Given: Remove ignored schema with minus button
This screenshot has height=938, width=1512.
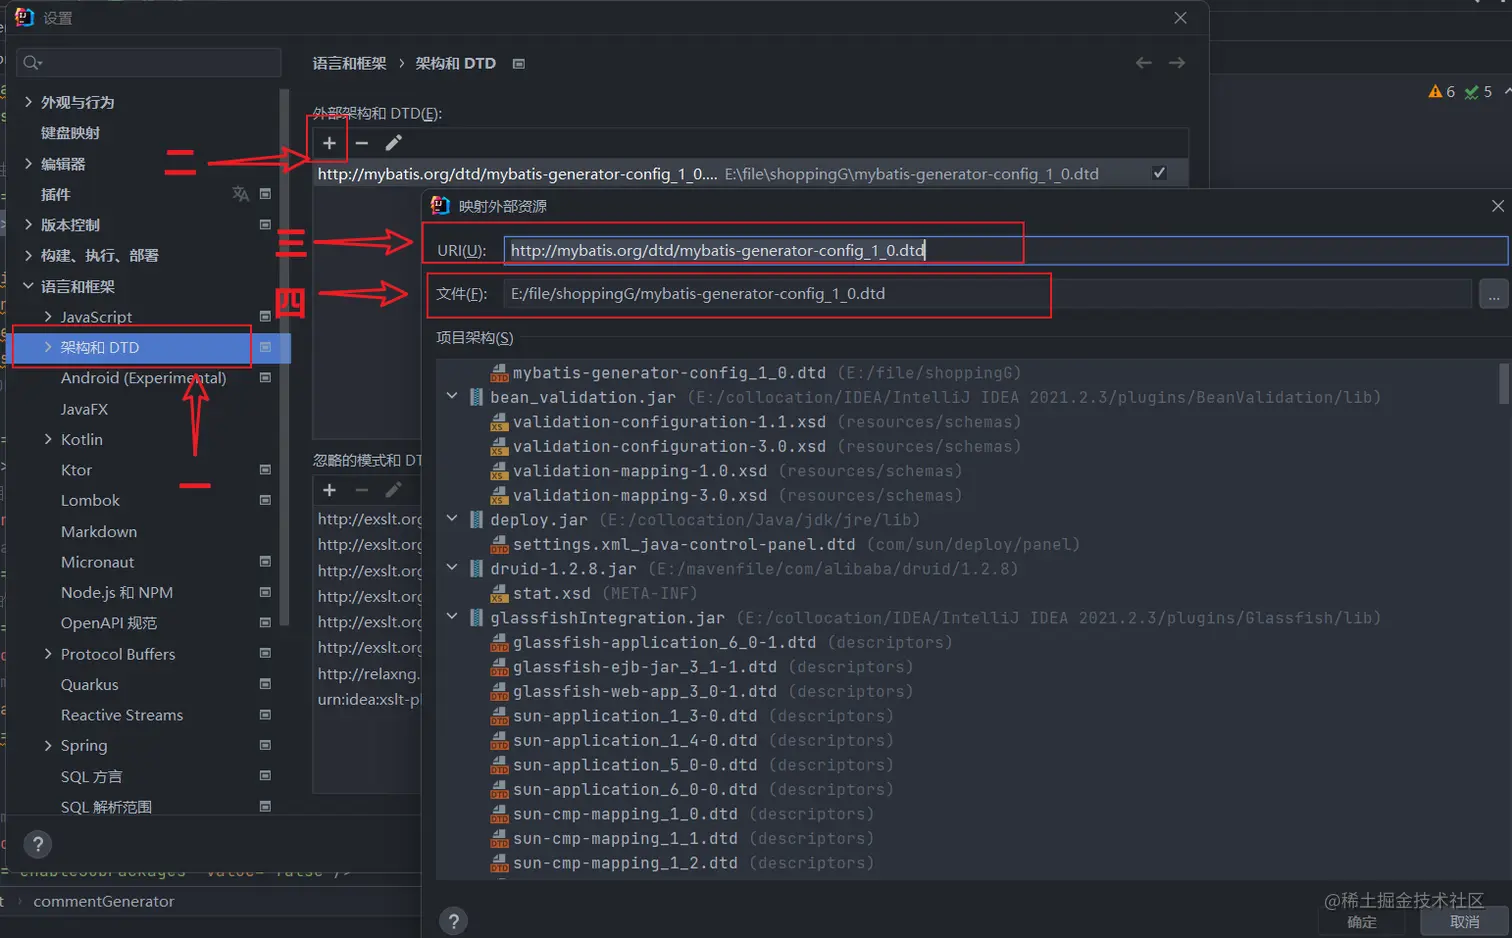Looking at the screenshot, I should (362, 490).
